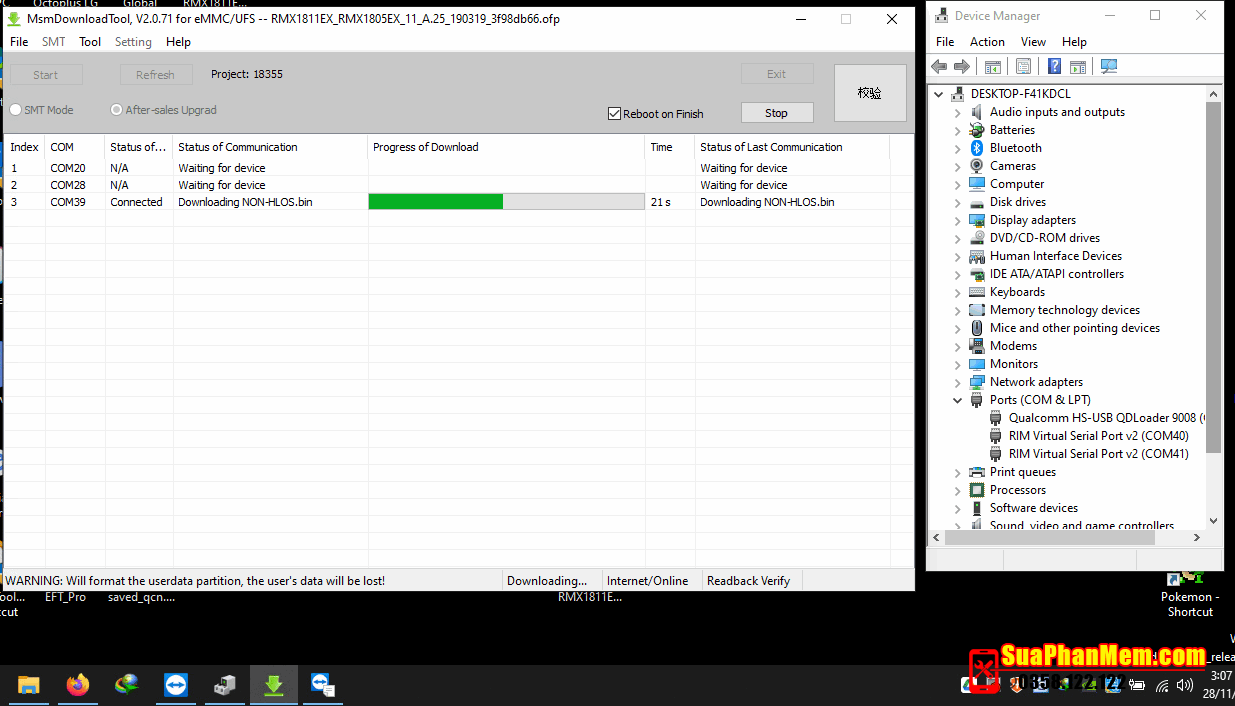Open Firefox from the taskbar
The image size is (1235, 706).
click(x=78, y=685)
